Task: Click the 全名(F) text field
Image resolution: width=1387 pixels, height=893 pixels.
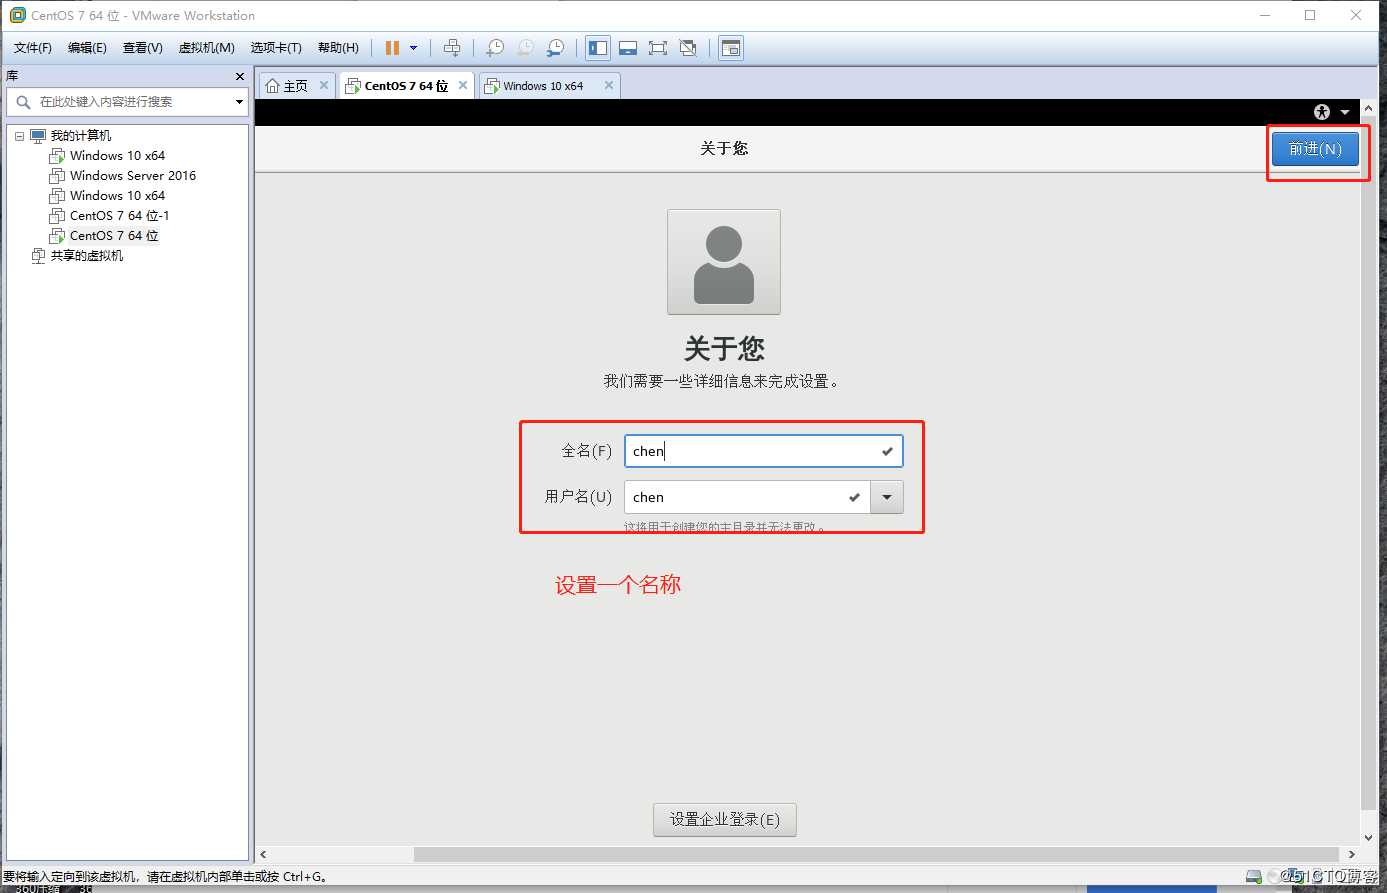Action: pos(763,451)
